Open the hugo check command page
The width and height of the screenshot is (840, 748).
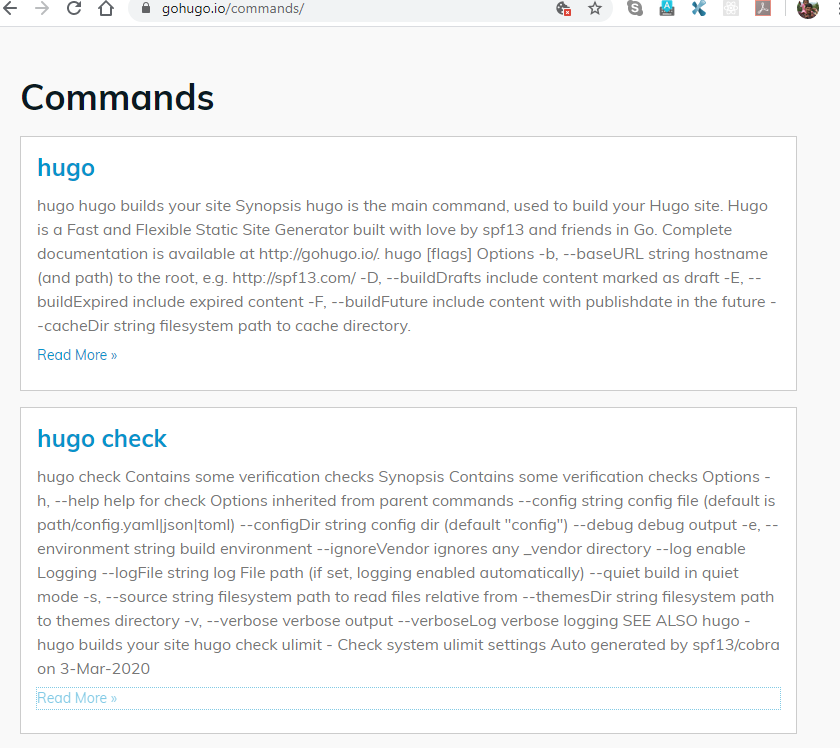pyautogui.click(x=102, y=438)
